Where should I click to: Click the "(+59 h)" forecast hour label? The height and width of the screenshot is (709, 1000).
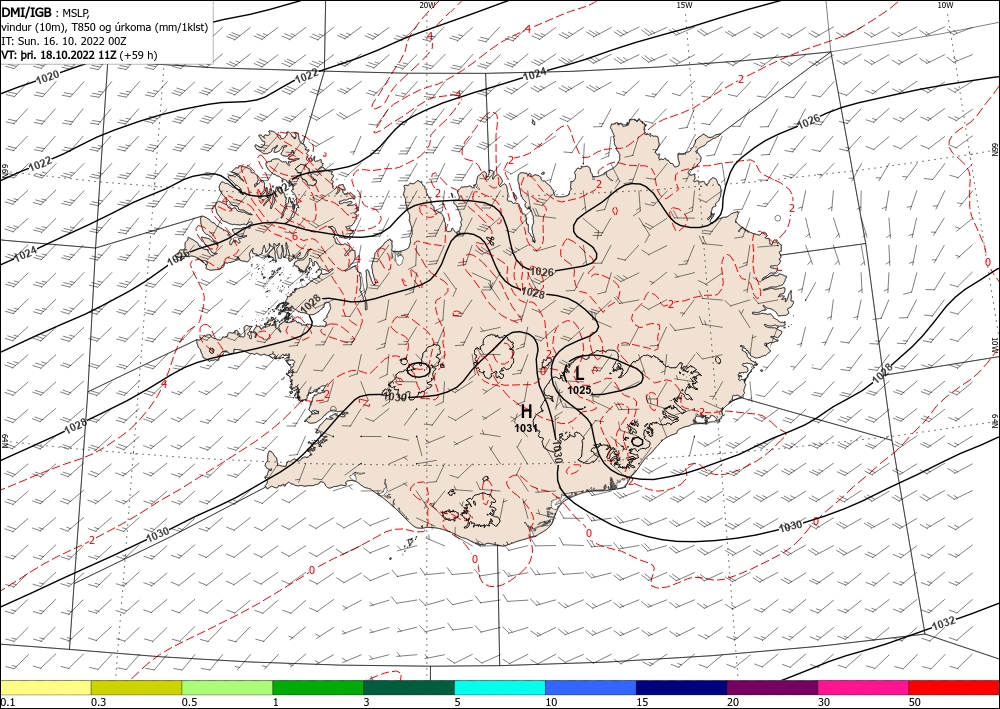138,55
